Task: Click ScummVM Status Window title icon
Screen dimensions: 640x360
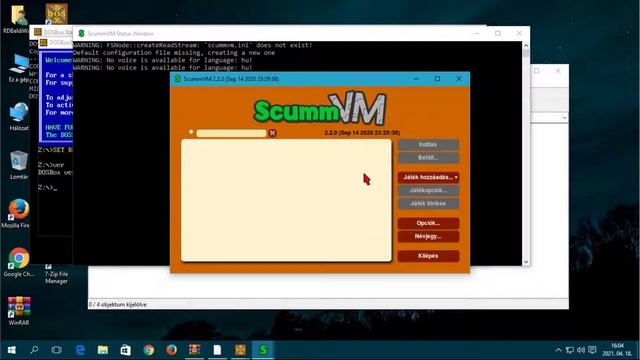Action: pos(81,33)
